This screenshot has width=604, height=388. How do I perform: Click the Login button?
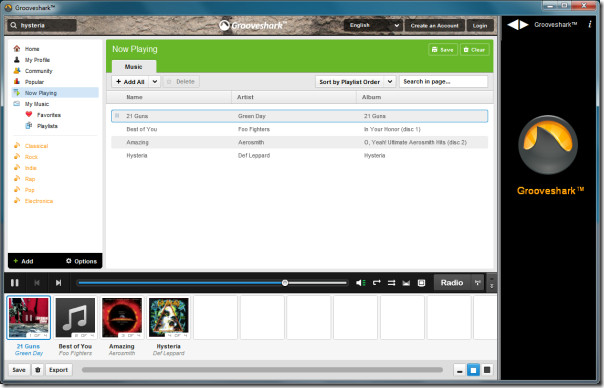coord(480,25)
